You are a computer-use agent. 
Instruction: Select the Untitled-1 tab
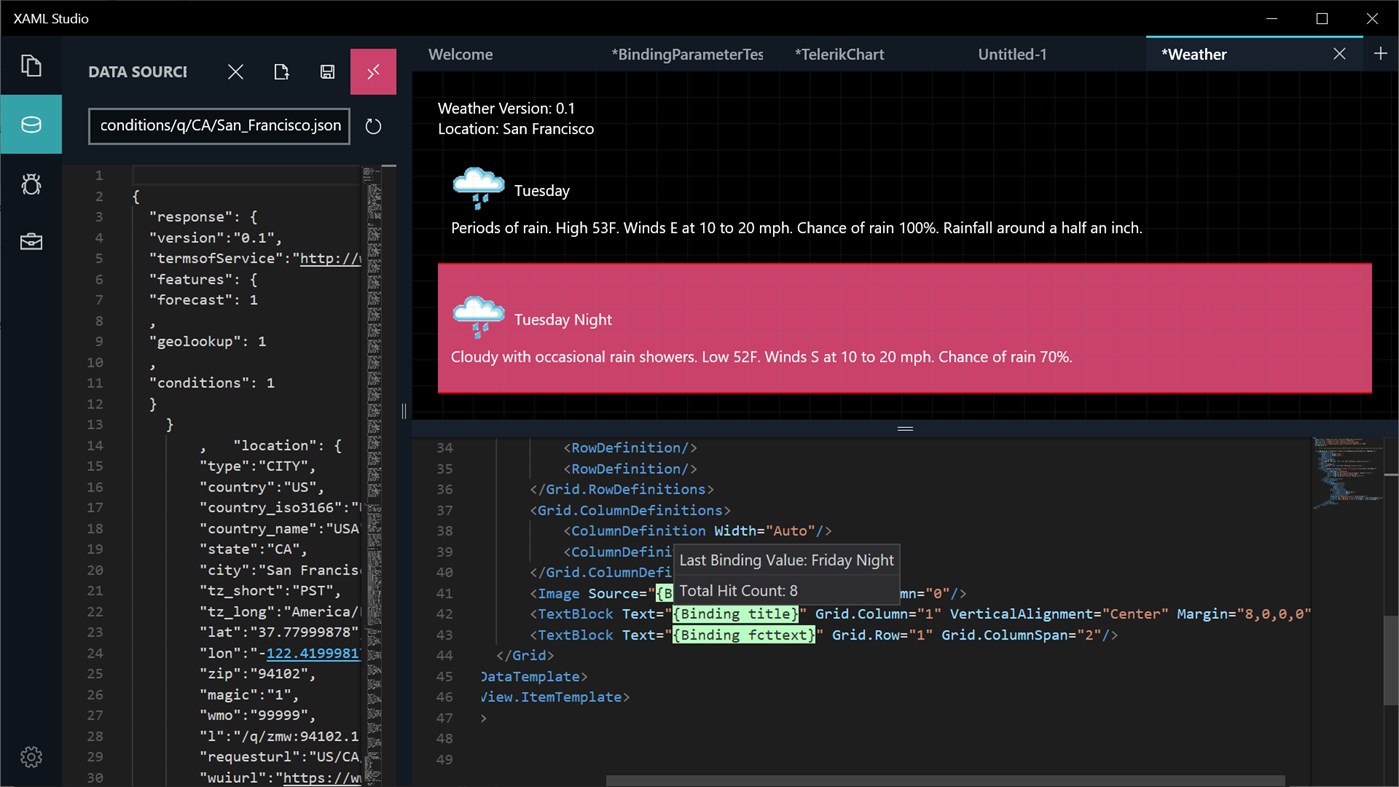tap(1012, 54)
